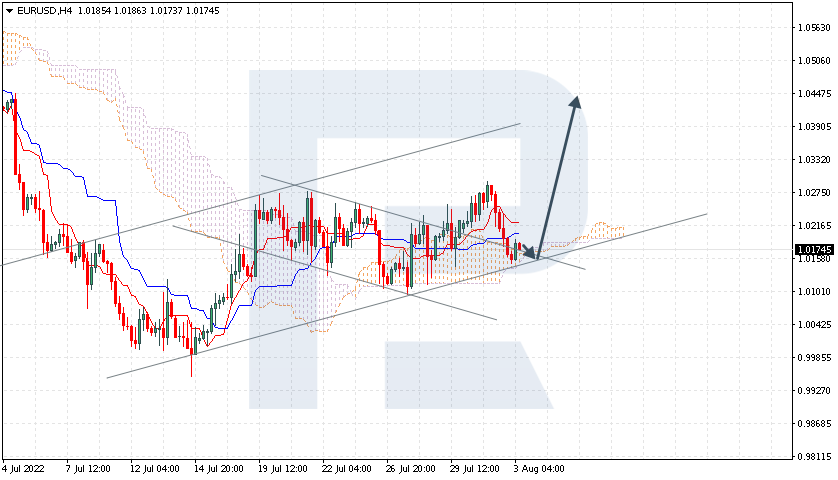Click the 3 Aug 04:00 time label

539,469
